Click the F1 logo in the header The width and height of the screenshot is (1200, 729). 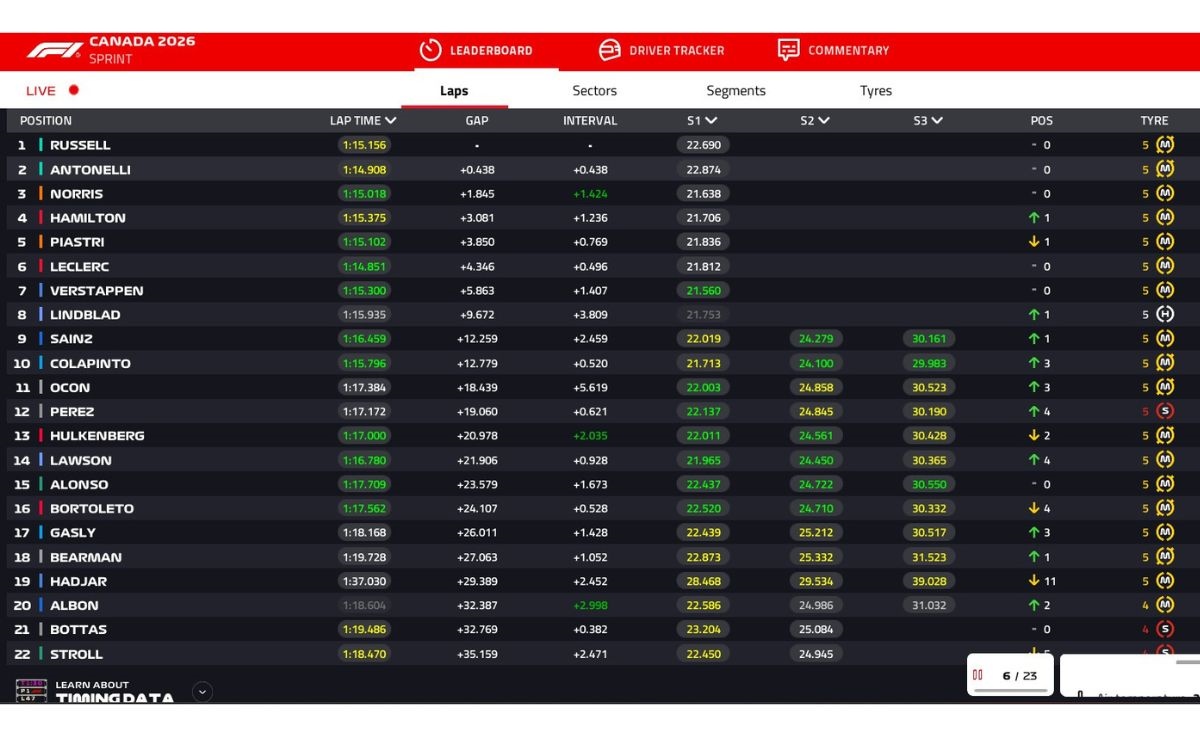pyautogui.click(x=54, y=50)
